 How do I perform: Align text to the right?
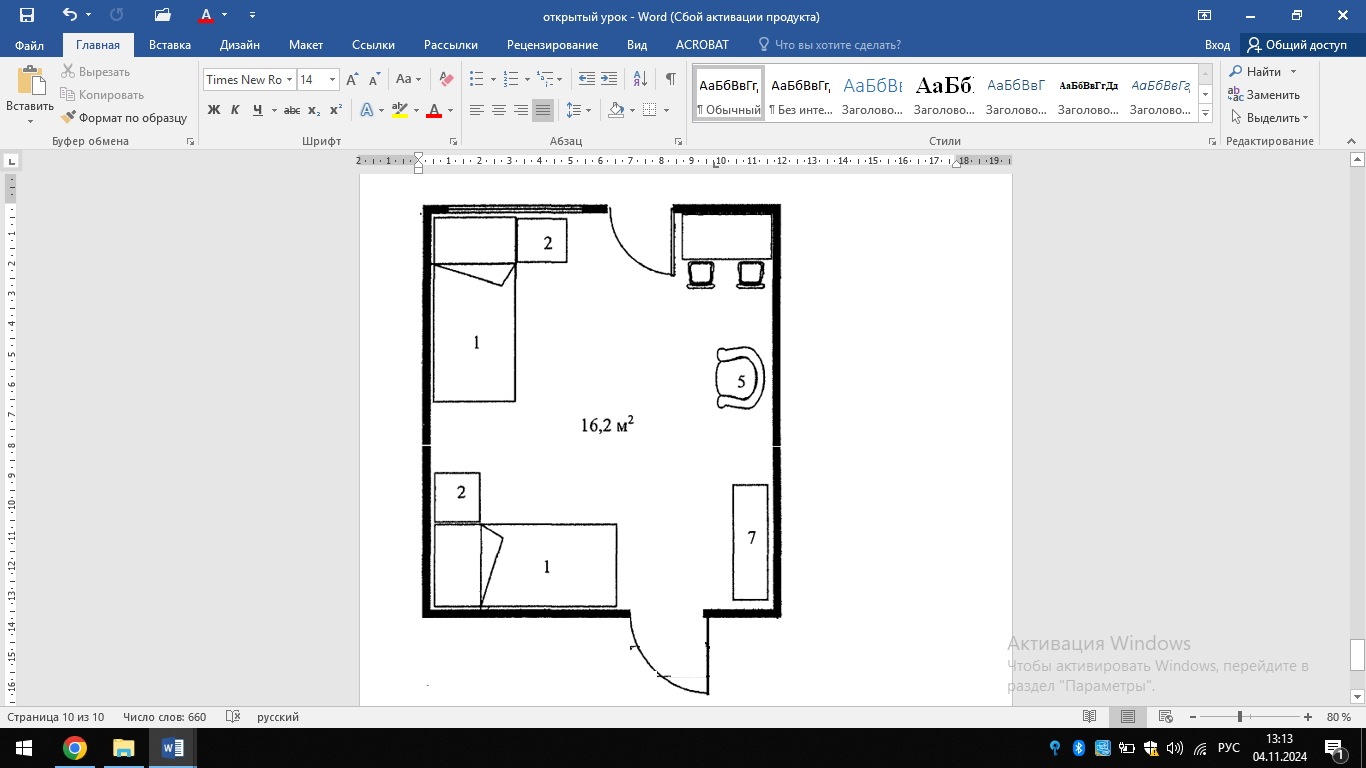point(520,110)
